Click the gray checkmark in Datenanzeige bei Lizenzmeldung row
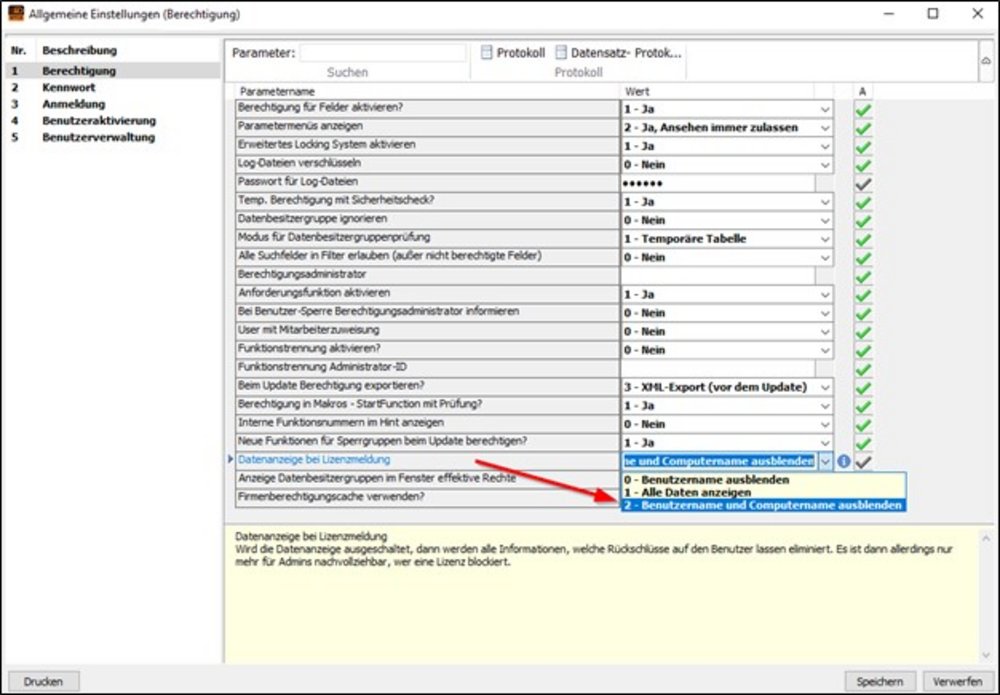The width and height of the screenshot is (1000, 695). pyautogui.click(x=863, y=461)
